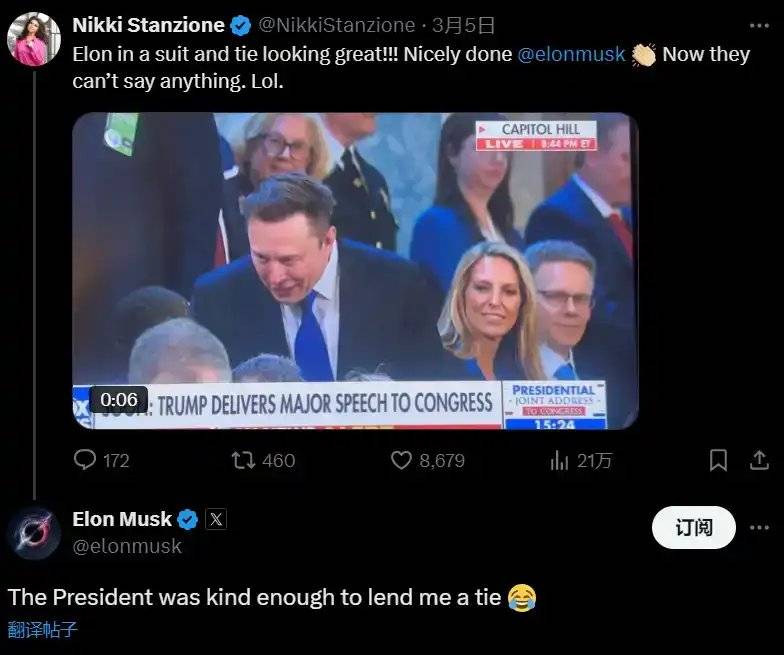Play the Capitol Hill video
This screenshot has height=655, width=784.
pyautogui.click(x=355, y=270)
